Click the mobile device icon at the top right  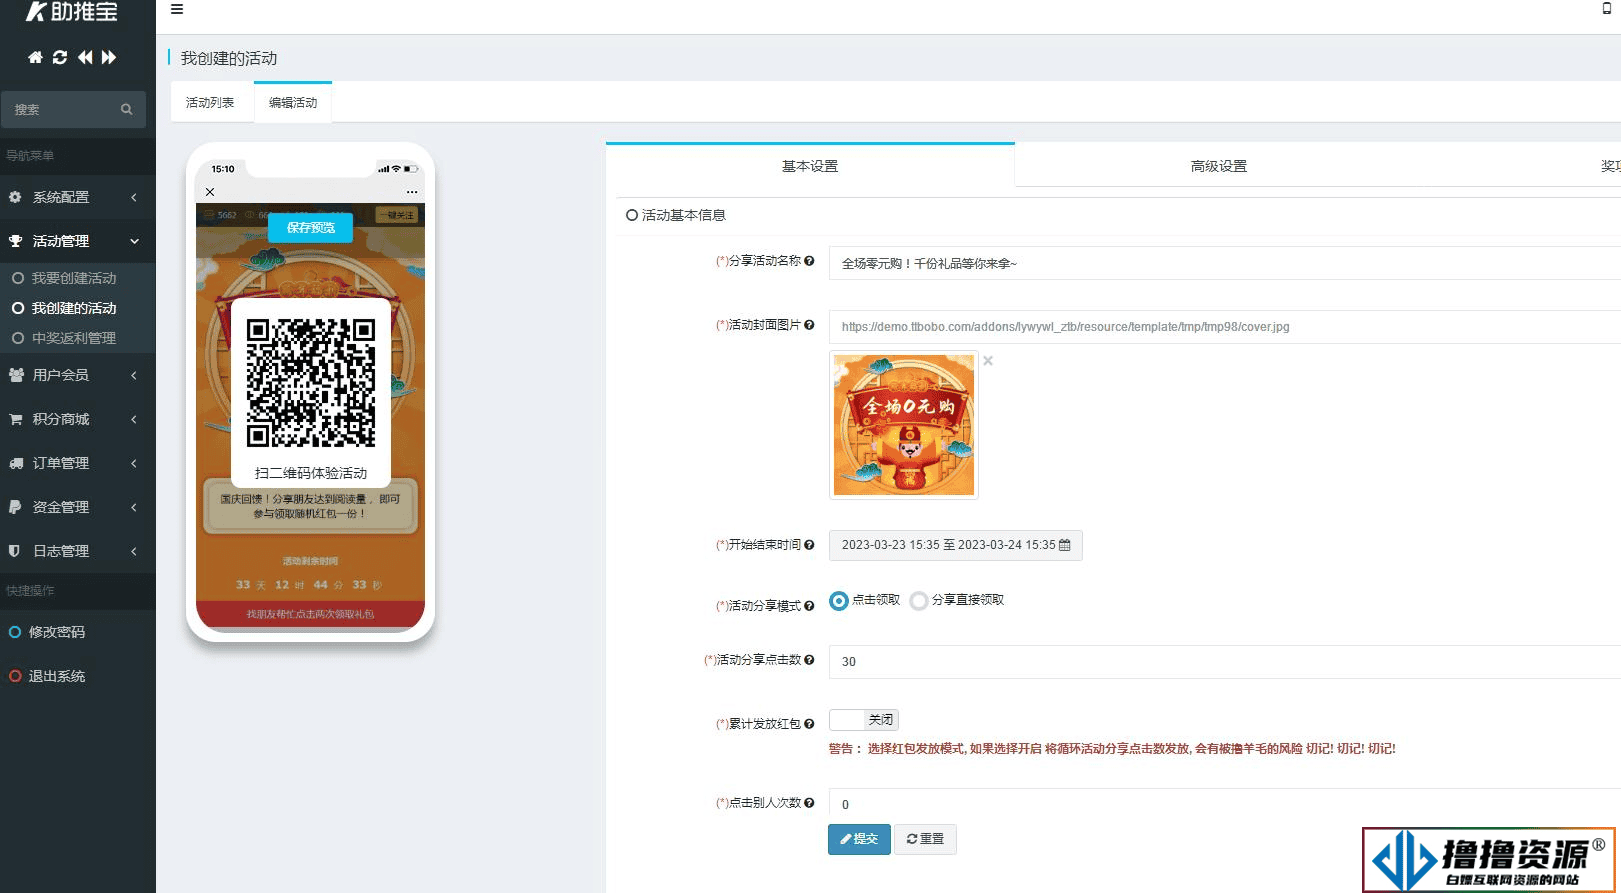pyautogui.click(x=1607, y=9)
